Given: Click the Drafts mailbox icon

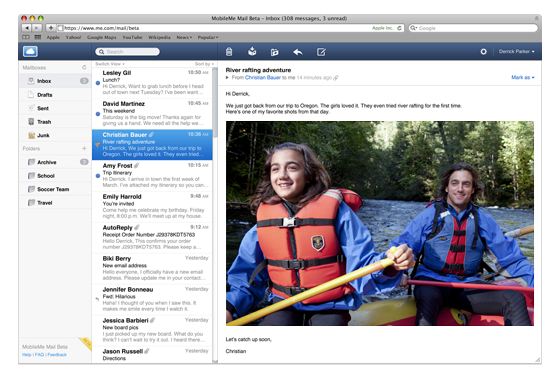Looking at the screenshot, I should 31,95.
